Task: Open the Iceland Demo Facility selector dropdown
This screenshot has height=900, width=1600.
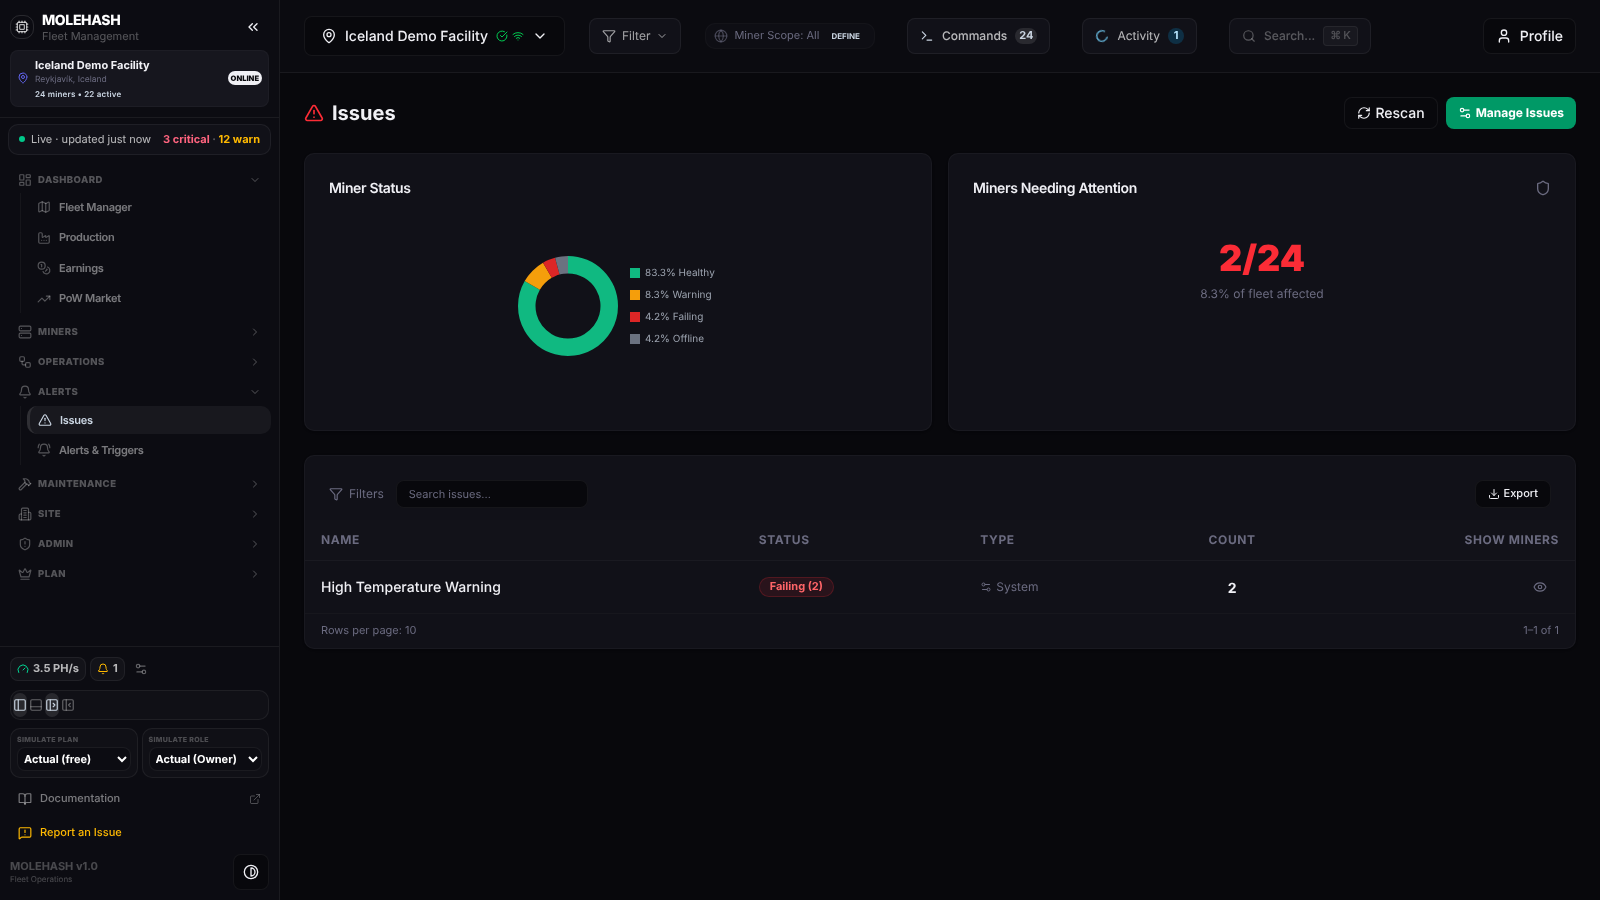Action: pyautogui.click(x=434, y=36)
